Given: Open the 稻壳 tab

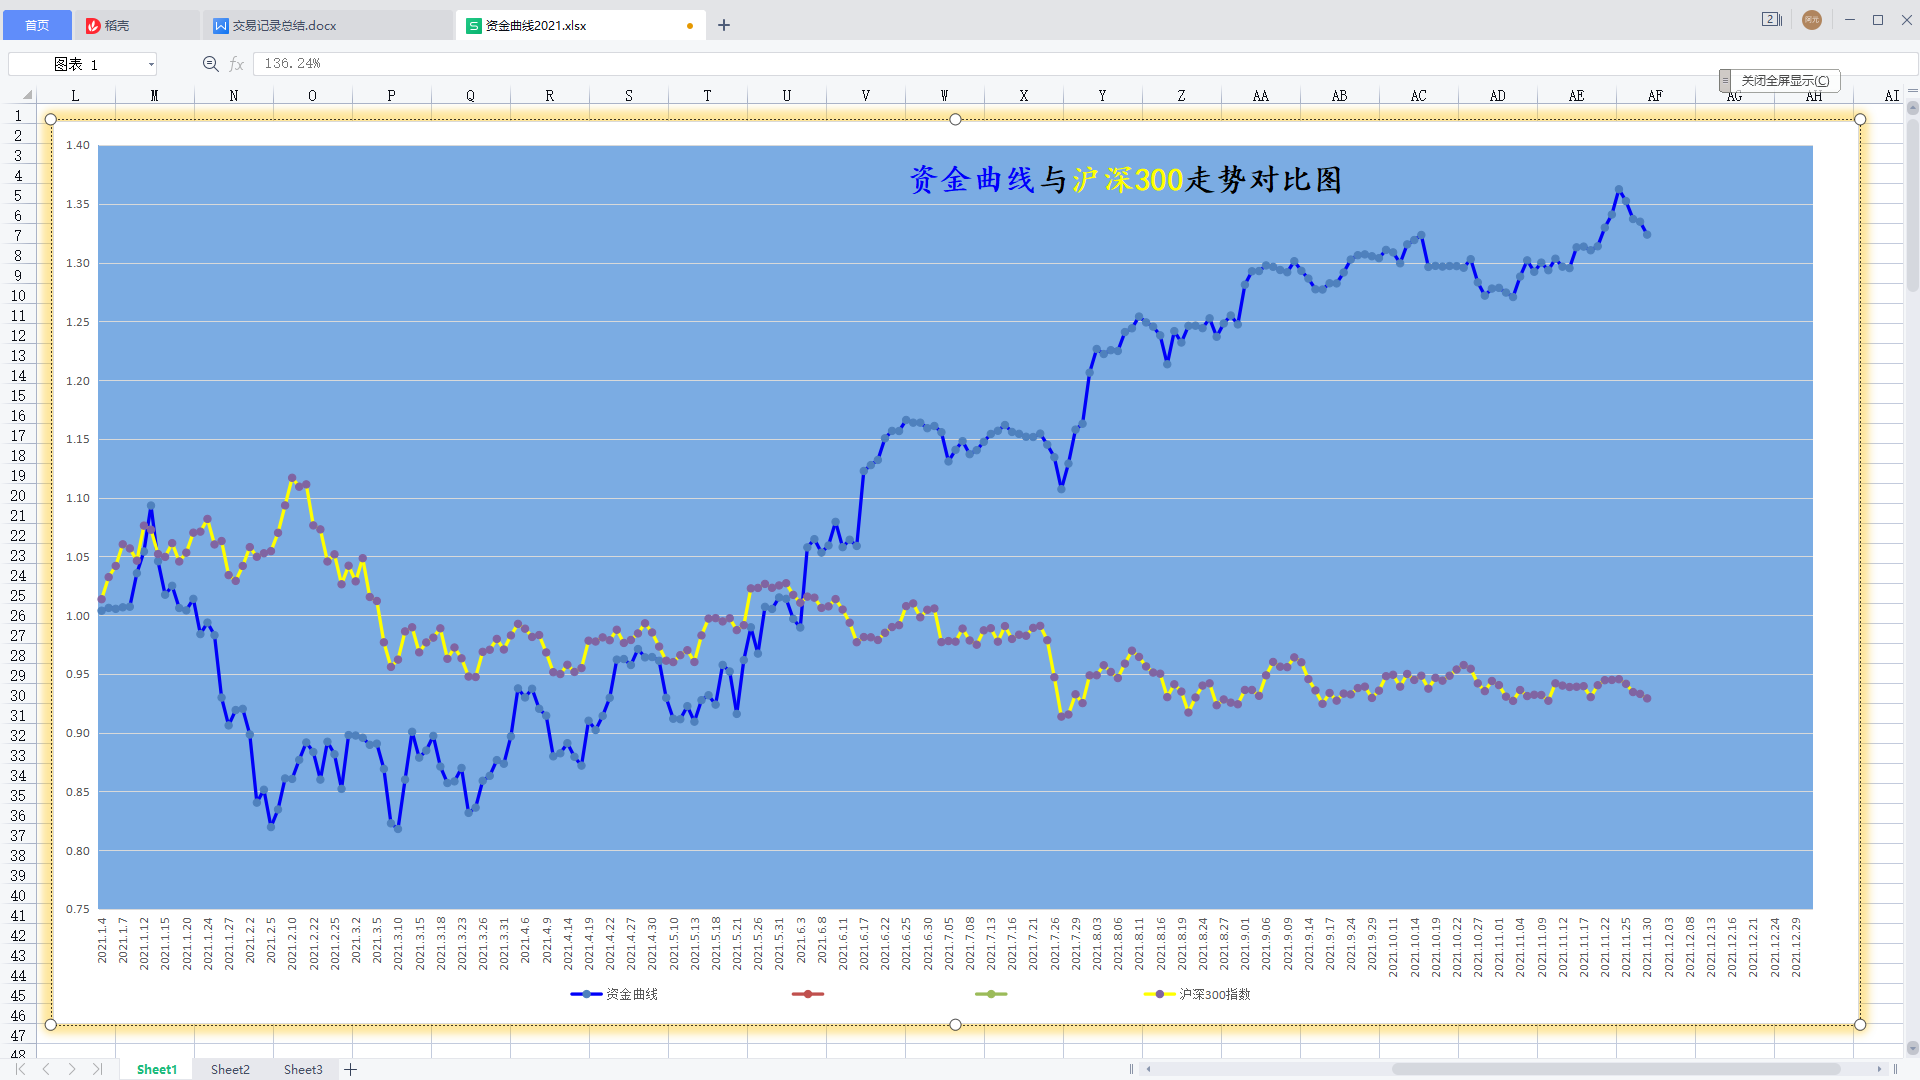Looking at the screenshot, I should pos(116,25).
